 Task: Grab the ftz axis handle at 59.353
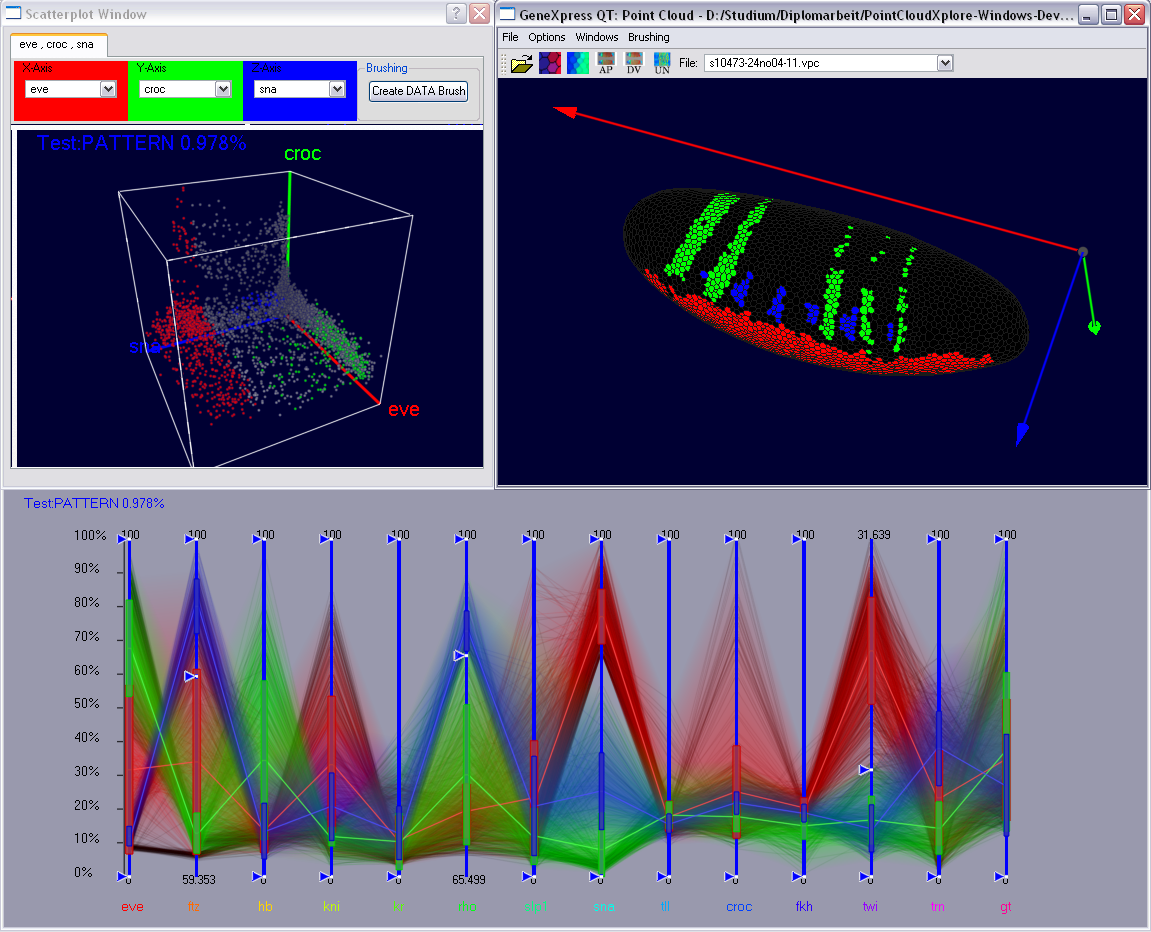(190, 676)
